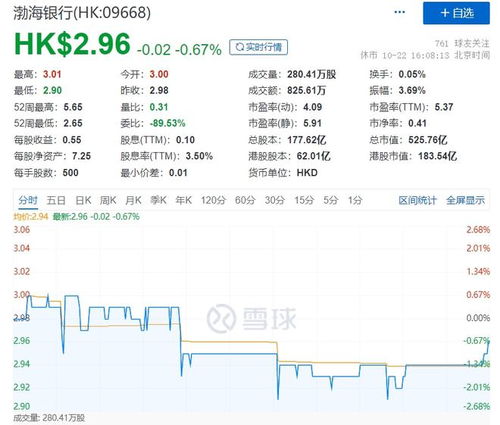Click the 成交额 value 825.61万

(x=306, y=90)
